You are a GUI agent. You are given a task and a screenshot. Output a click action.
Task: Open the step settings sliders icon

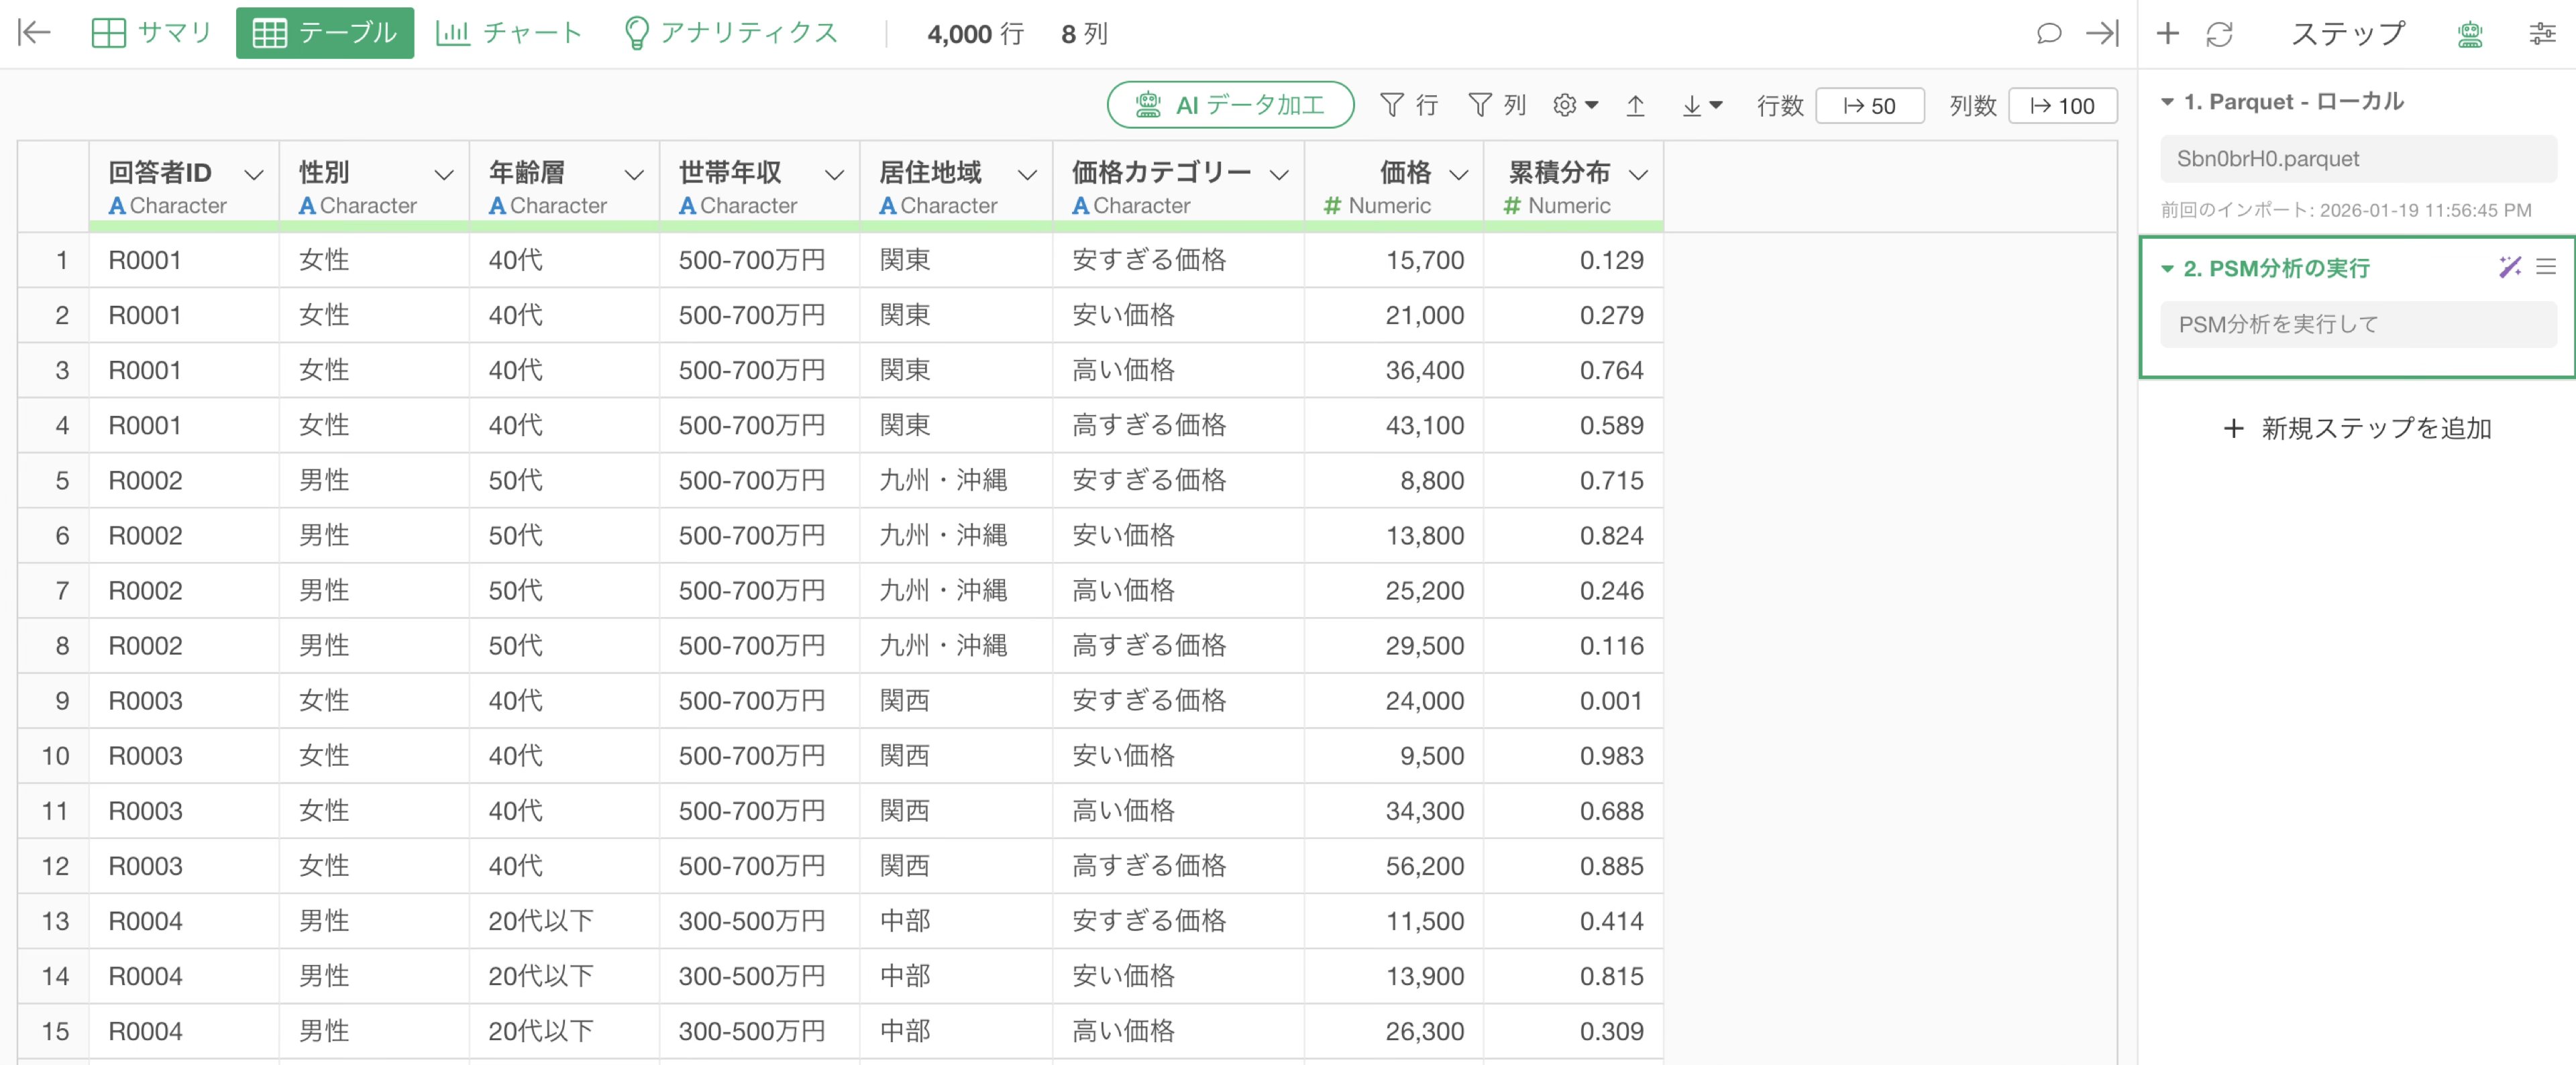2542,33
